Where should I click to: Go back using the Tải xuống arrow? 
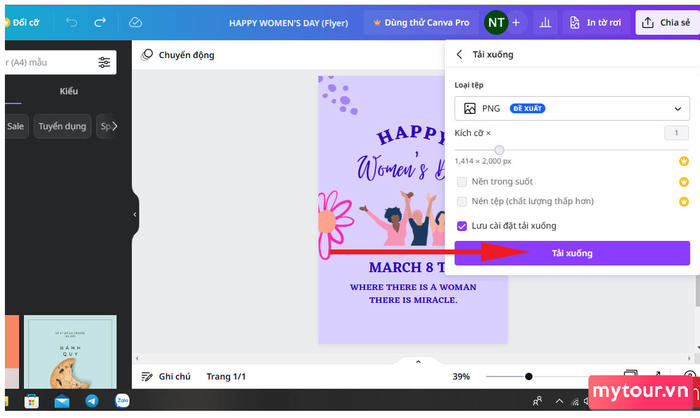tap(459, 54)
